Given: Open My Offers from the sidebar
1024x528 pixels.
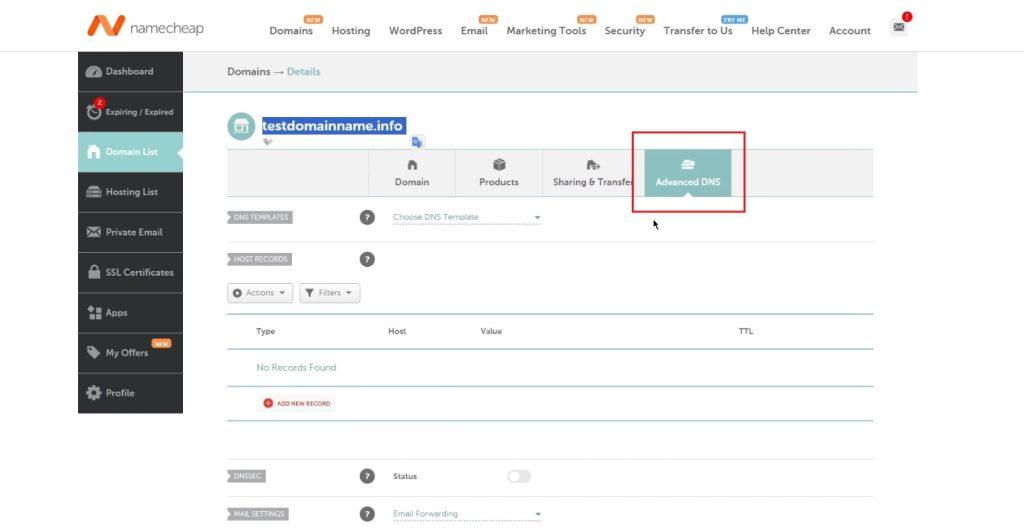Looking at the screenshot, I should [131, 353].
